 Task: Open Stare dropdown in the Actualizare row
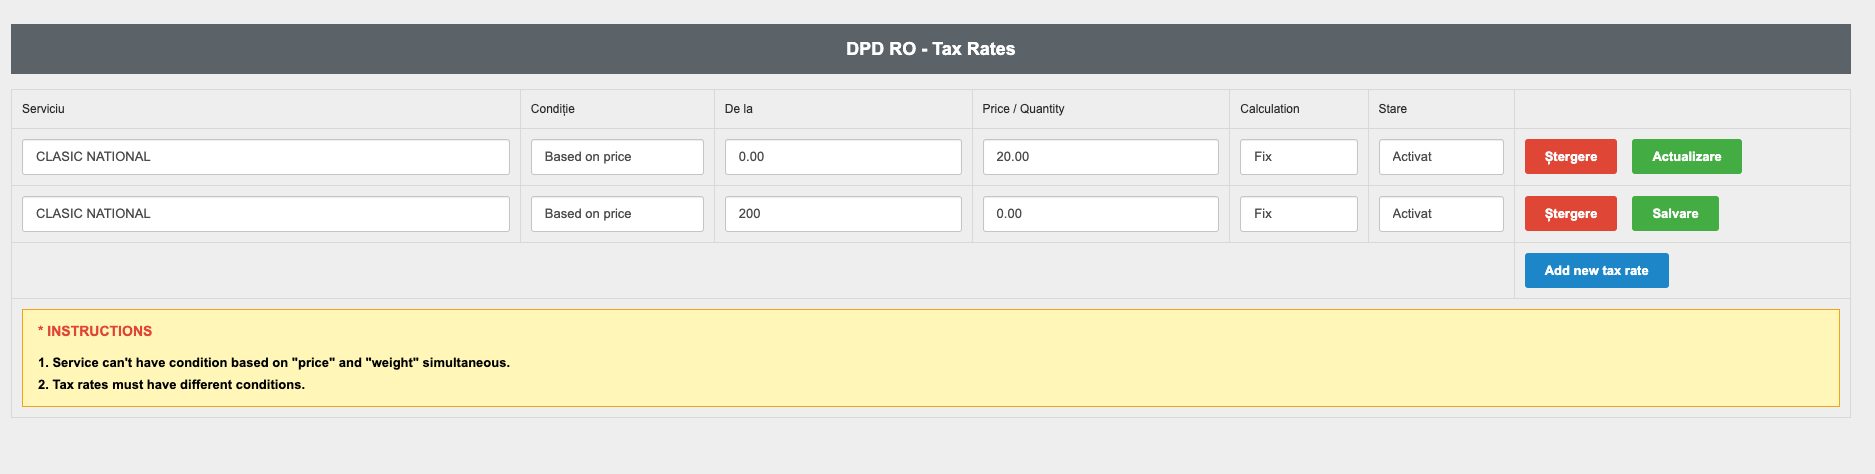coord(1441,157)
